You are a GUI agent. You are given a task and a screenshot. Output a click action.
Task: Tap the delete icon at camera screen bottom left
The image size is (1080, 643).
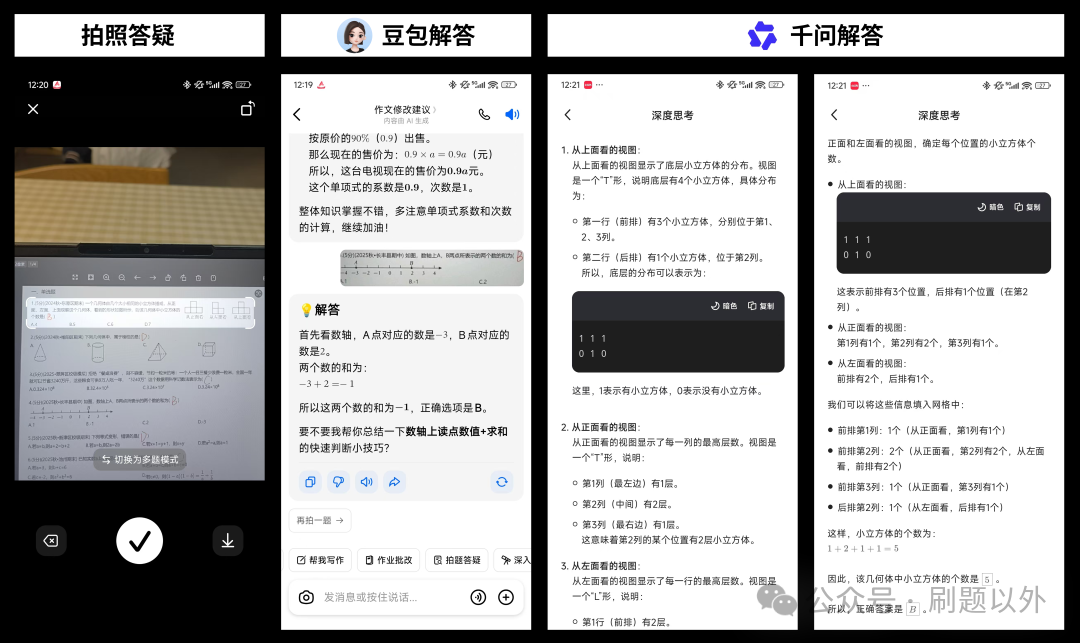point(51,540)
